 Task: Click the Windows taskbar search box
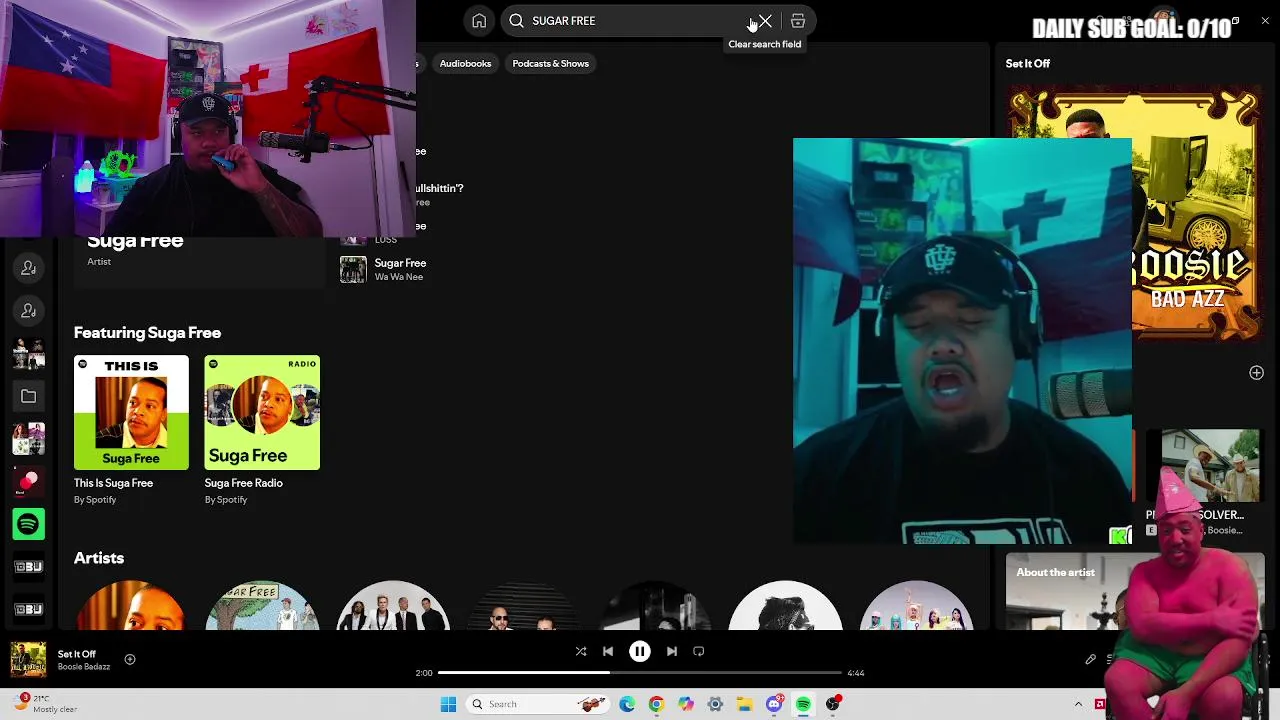(538, 704)
